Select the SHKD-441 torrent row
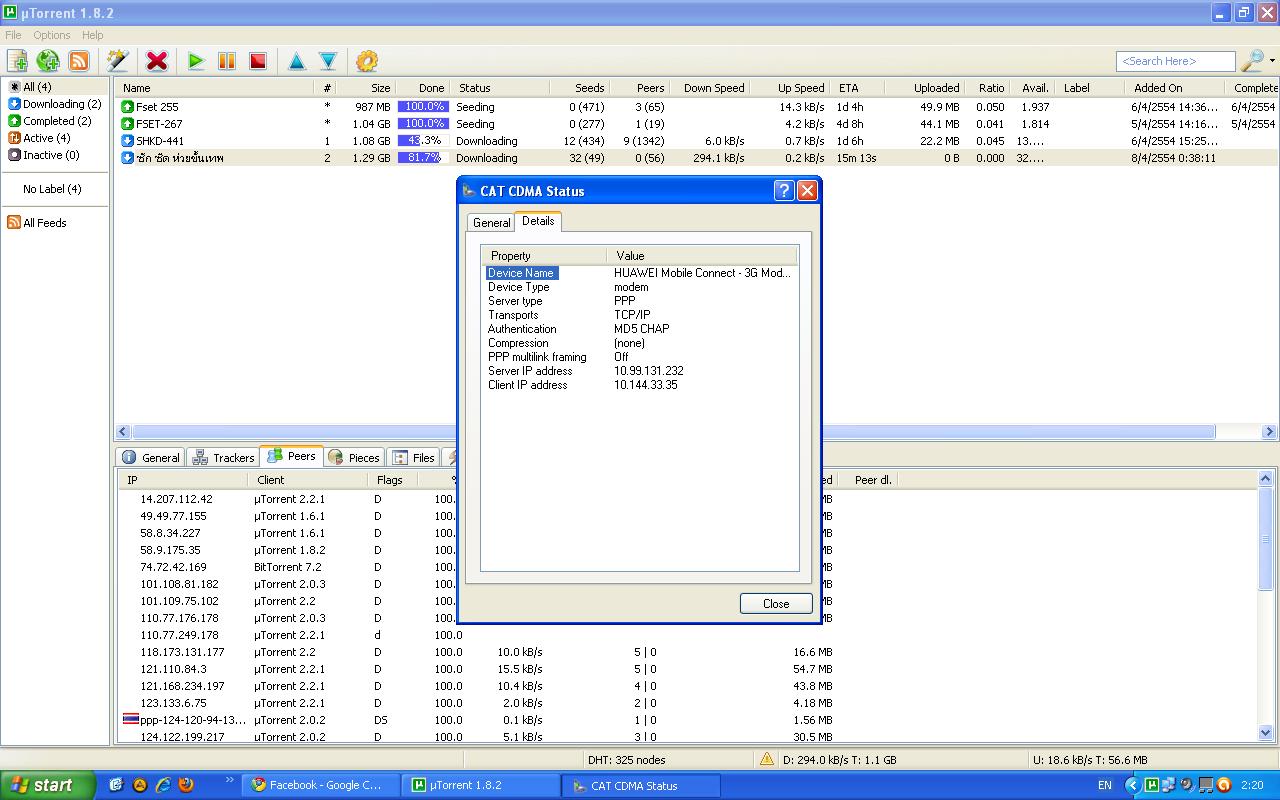The height and width of the screenshot is (800, 1280). point(695,141)
